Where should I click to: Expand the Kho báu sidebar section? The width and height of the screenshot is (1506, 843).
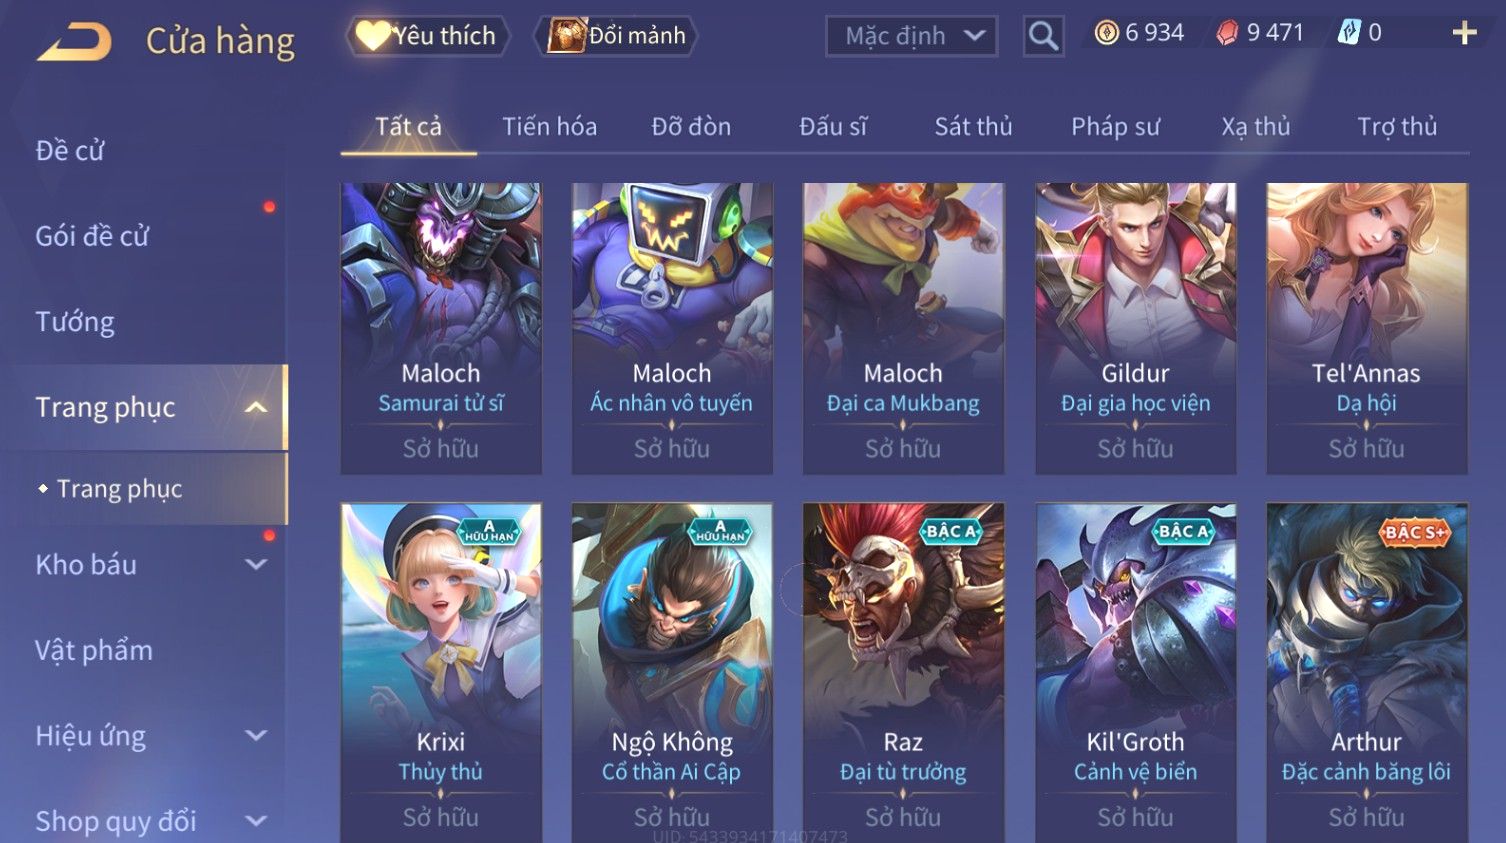pyautogui.click(x=256, y=564)
